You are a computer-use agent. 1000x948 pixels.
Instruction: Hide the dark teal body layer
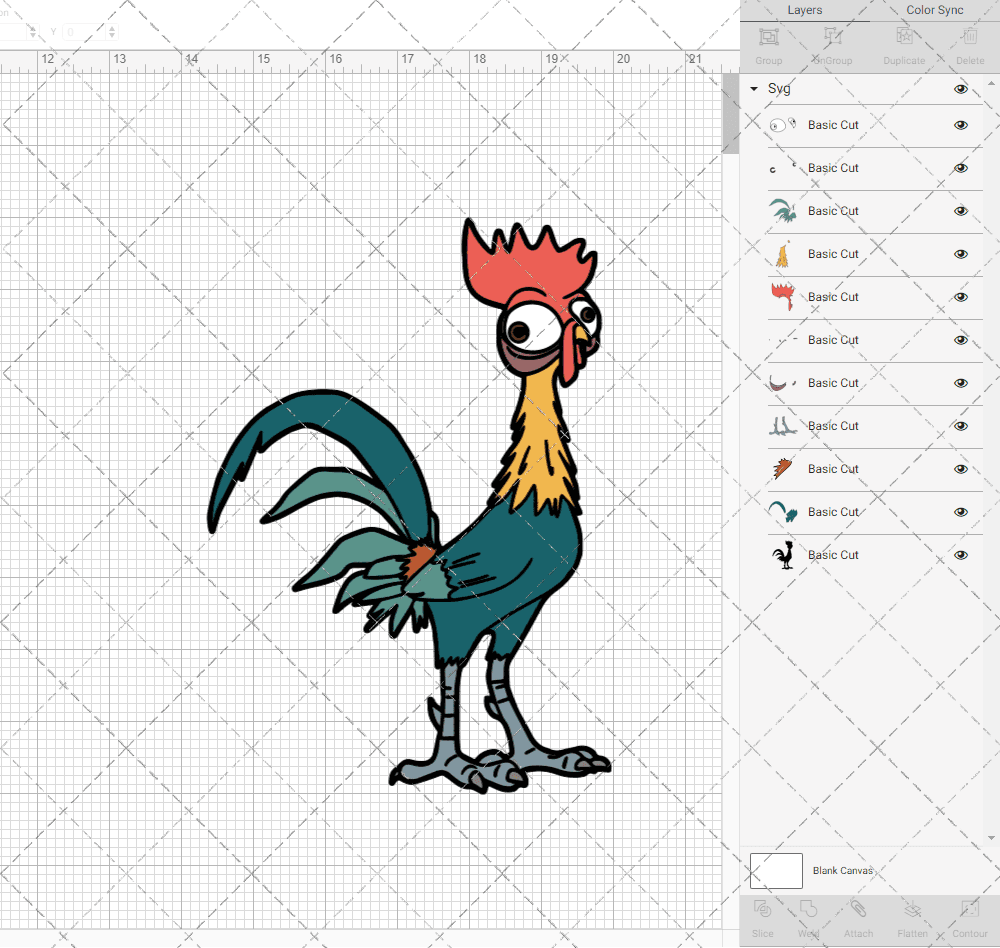coord(960,512)
